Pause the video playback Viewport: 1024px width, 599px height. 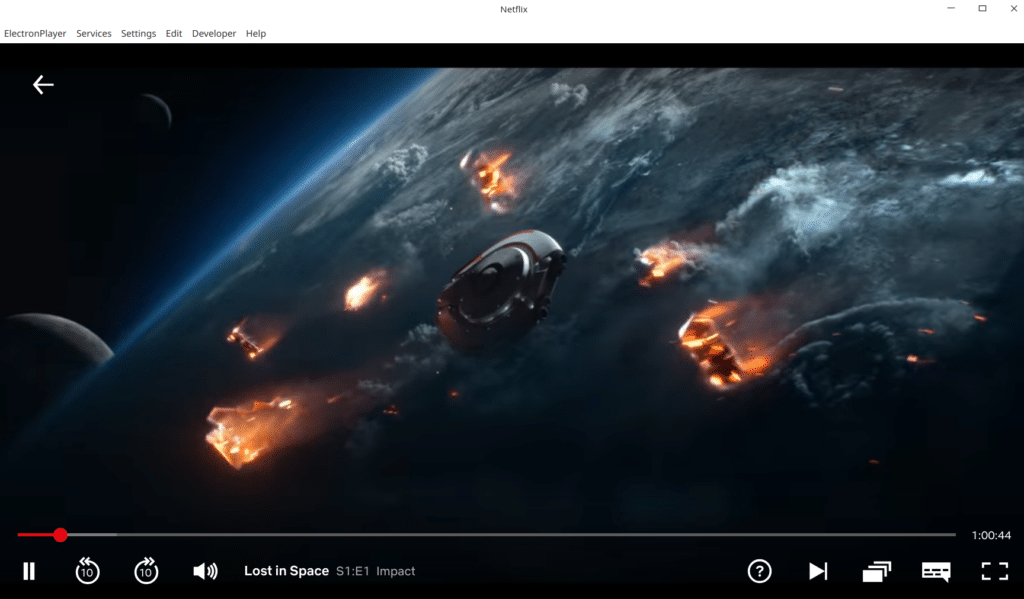tap(29, 571)
